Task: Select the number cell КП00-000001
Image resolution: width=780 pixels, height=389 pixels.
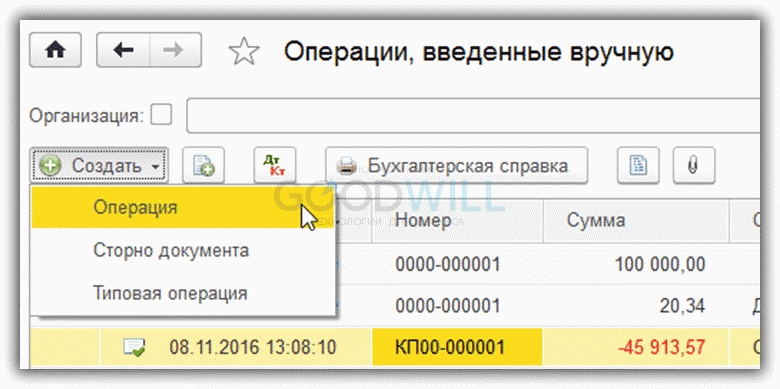Action: click(457, 347)
